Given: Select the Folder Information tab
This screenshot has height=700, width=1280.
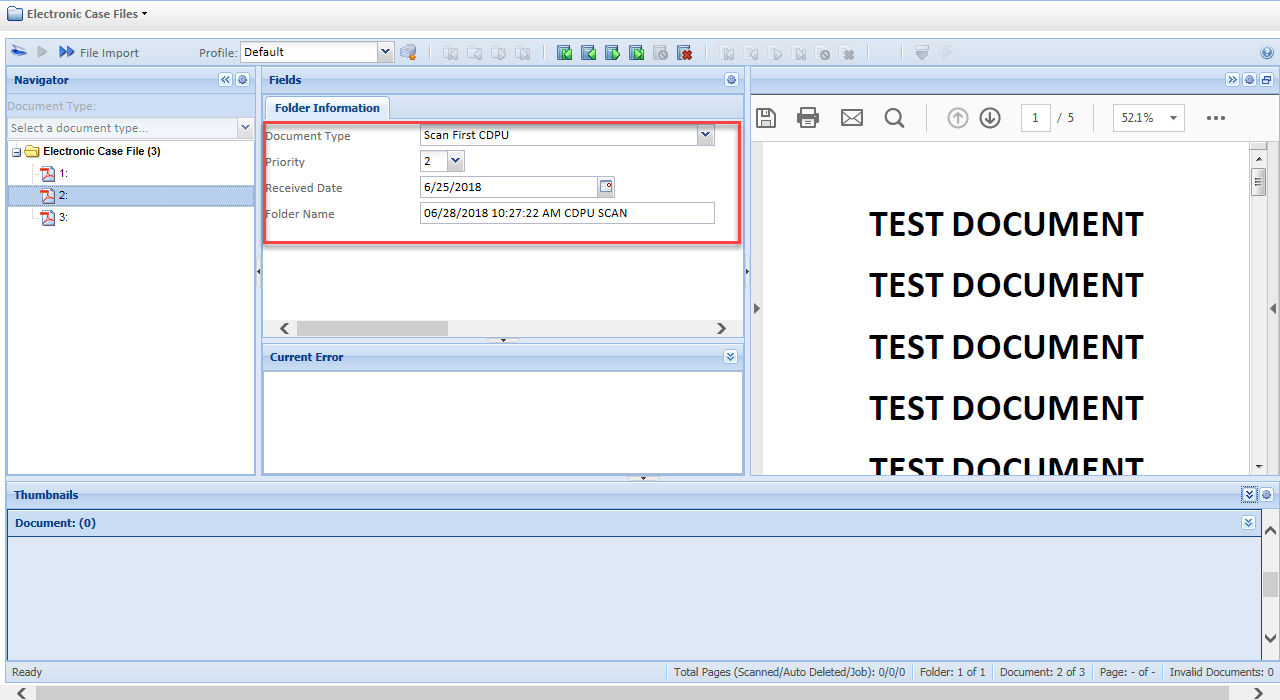Looking at the screenshot, I should click(x=327, y=108).
